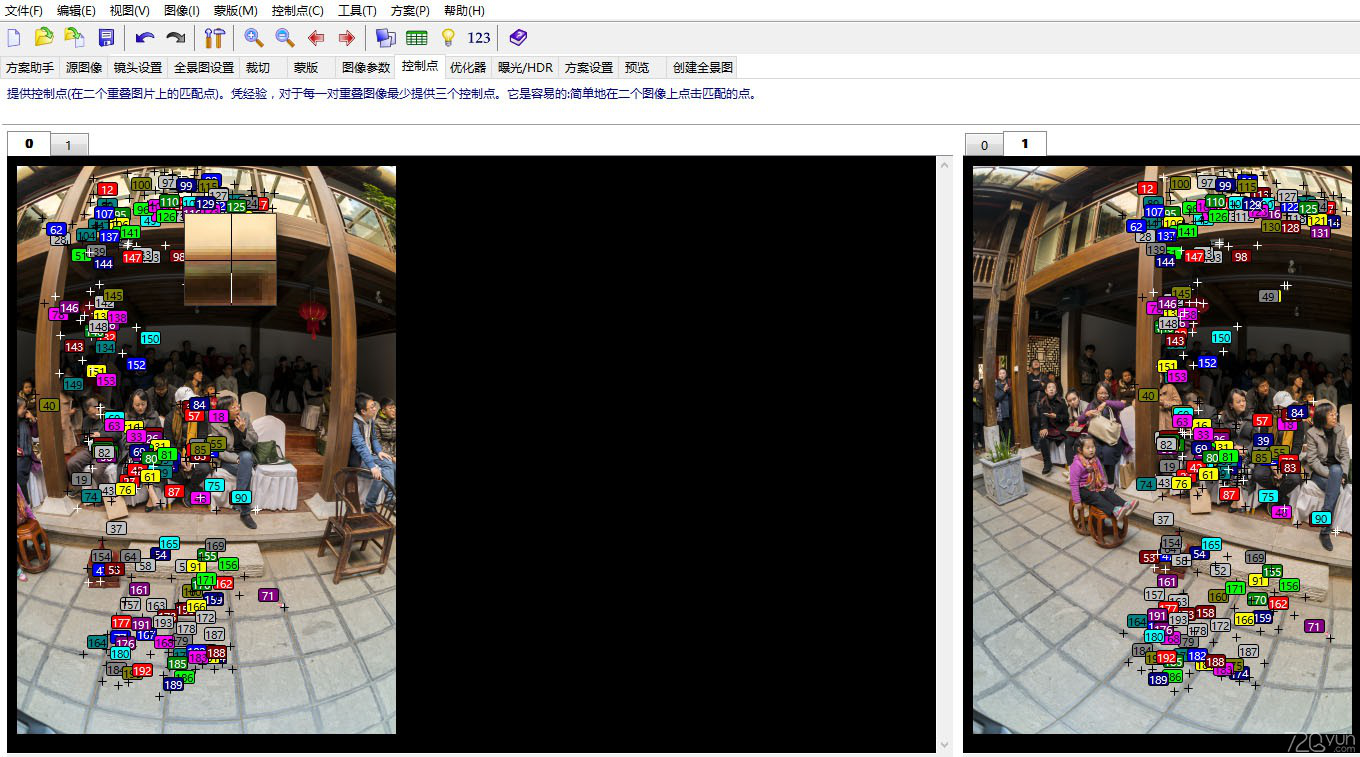The image size is (1360, 757).
Task: Select control point 98 in the right image
Action: [x=1241, y=256]
